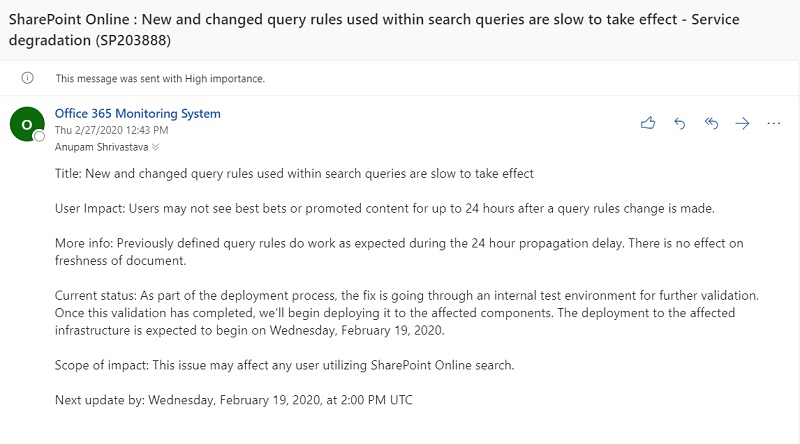
Task: Open Office 365 Monitoring System sender link
Action: [137, 114]
